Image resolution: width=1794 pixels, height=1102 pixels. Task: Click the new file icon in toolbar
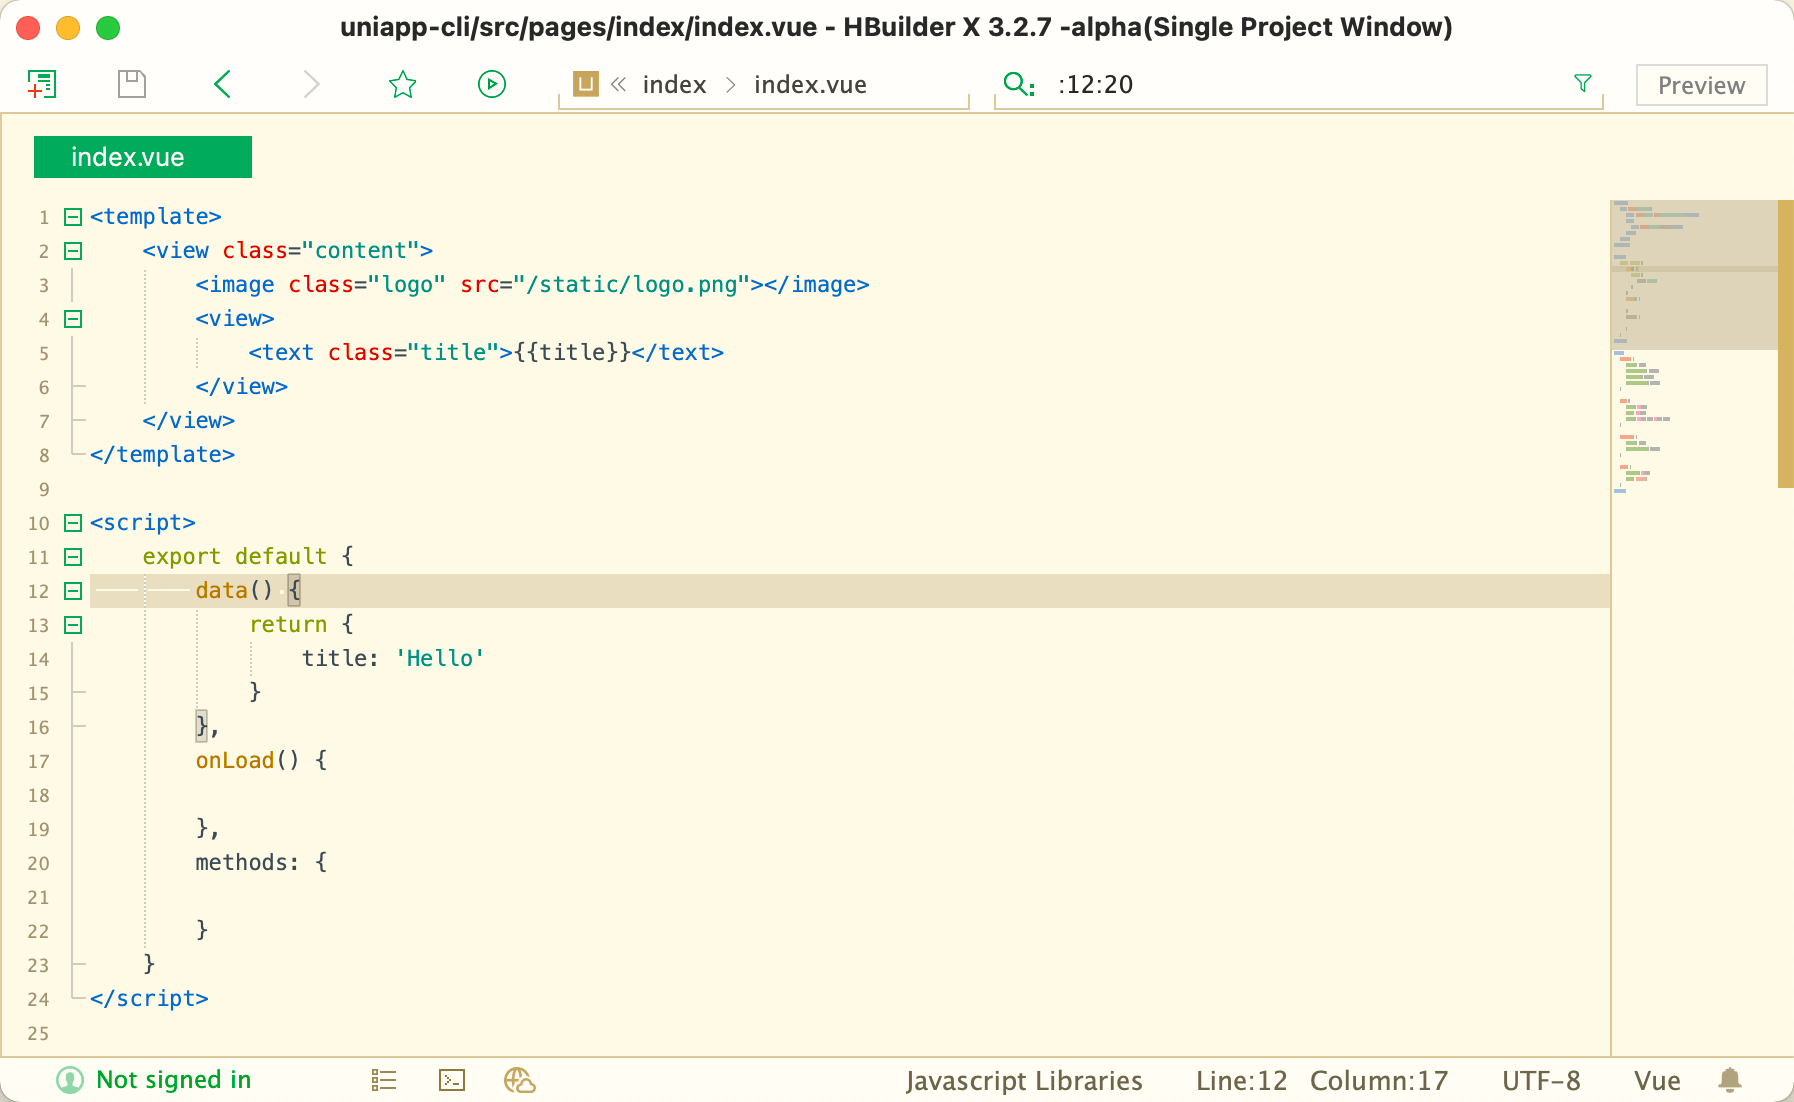pos(41,84)
